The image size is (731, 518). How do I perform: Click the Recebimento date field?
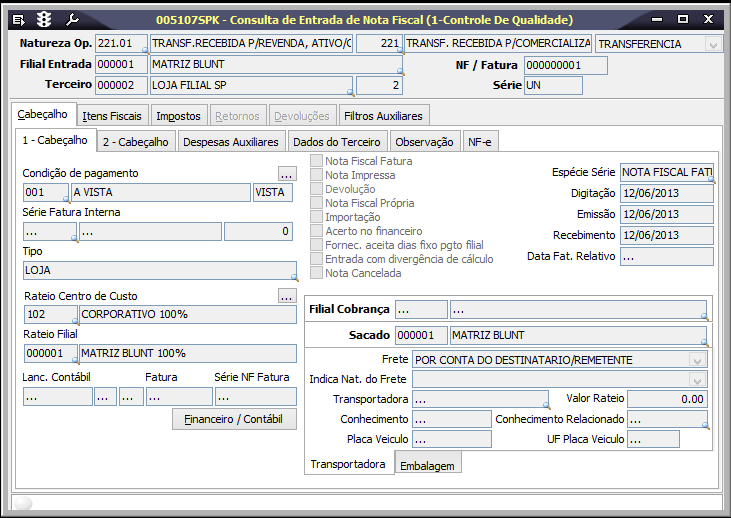(x=667, y=235)
